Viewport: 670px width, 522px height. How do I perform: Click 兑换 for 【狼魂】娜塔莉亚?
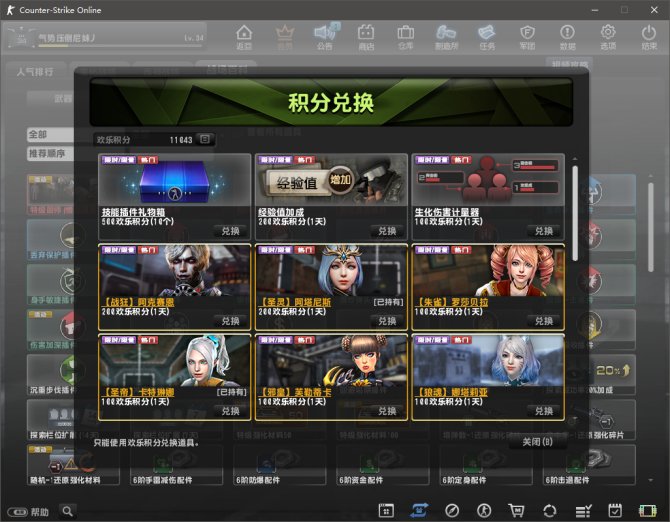[544, 411]
